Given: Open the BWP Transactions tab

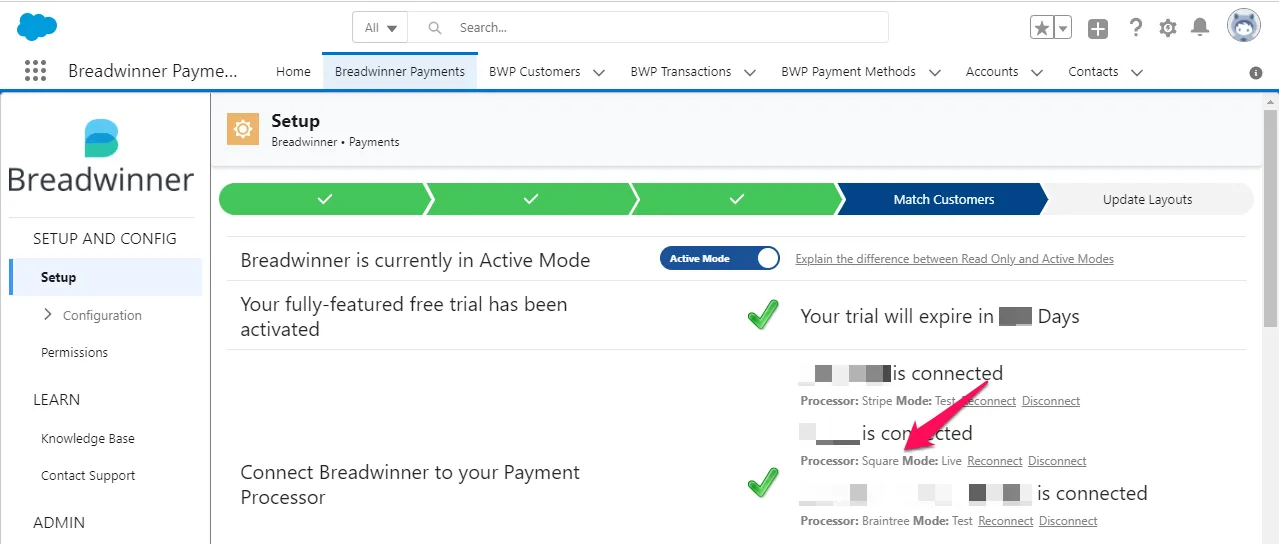Looking at the screenshot, I should 681,72.
